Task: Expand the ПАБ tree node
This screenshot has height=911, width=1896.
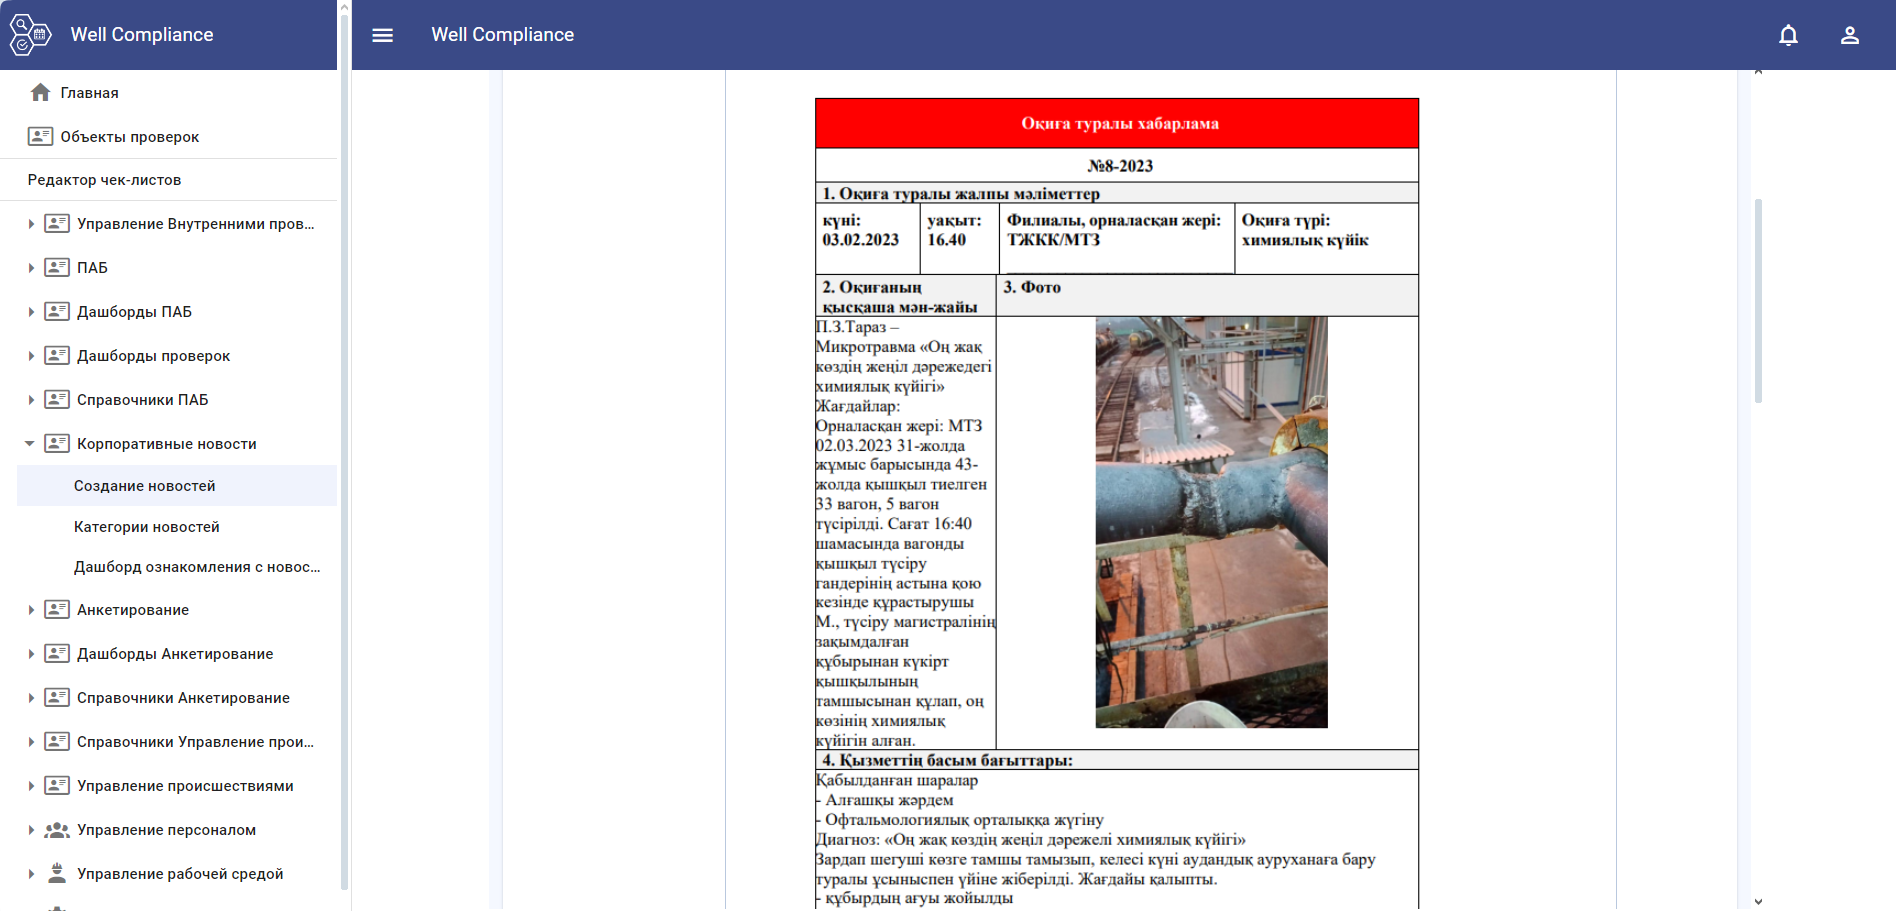Action: [31, 268]
